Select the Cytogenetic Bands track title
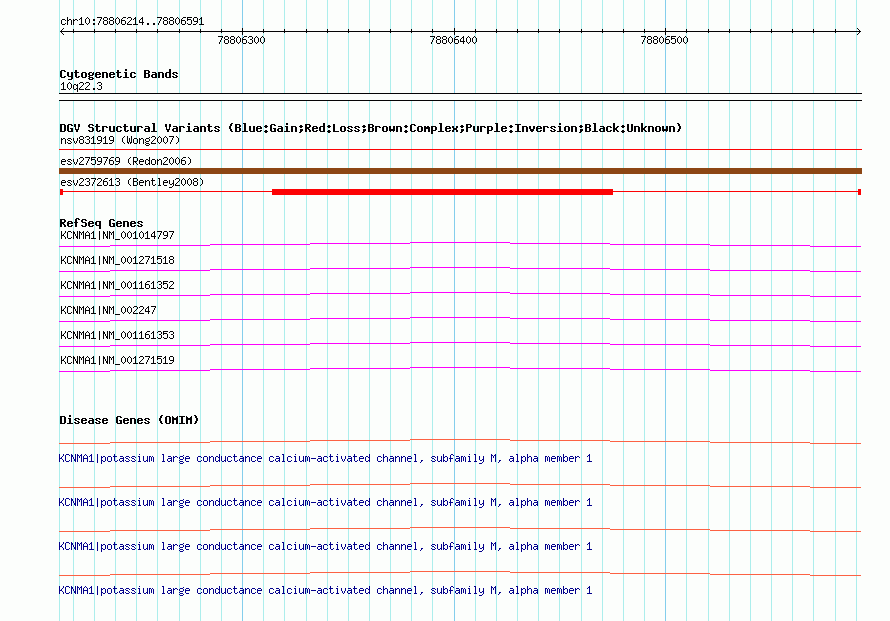This screenshot has height=621, width=890. point(119,74)
